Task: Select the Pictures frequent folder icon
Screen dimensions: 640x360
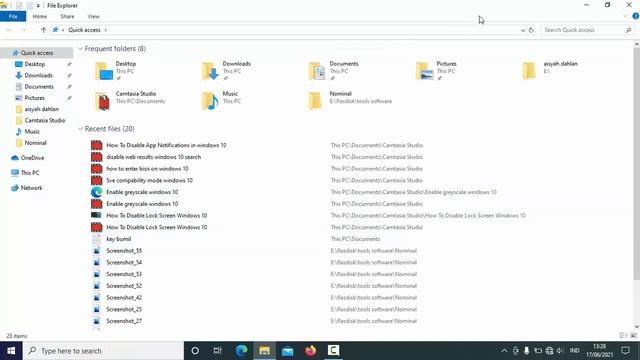Action: (424, 71)
